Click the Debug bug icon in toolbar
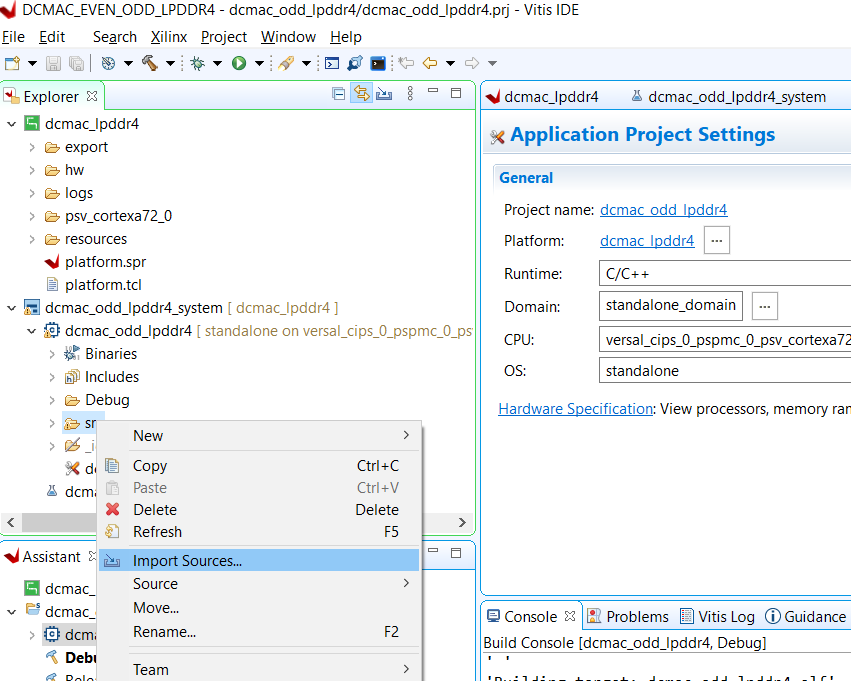 pos(198,63)
